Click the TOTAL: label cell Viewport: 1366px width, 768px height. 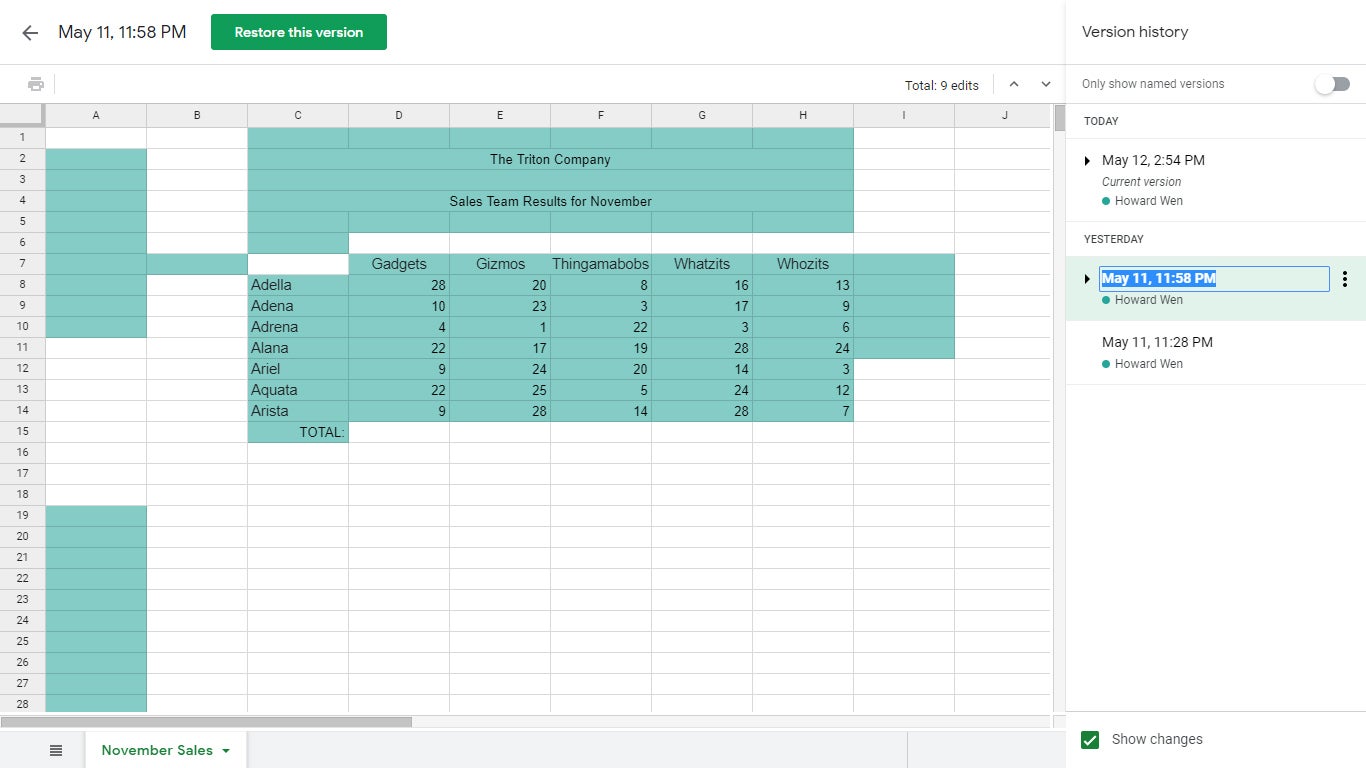point(298,432)
